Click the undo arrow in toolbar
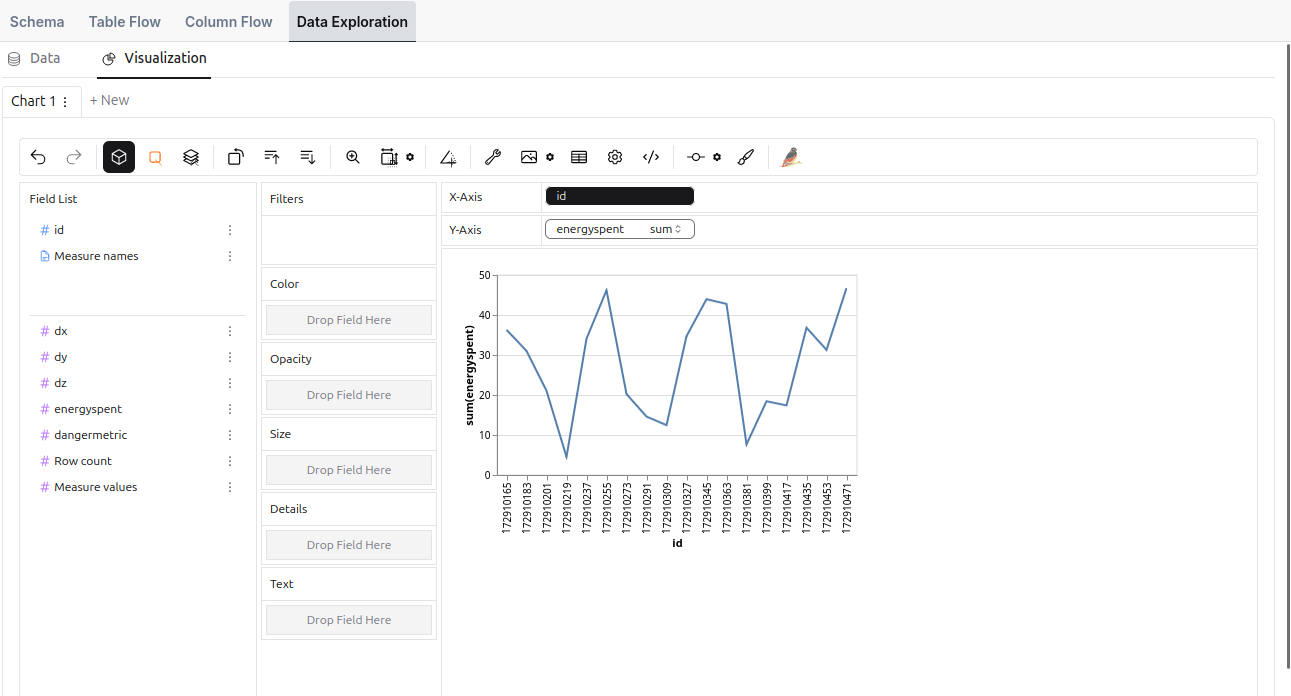The width and height of the screenshot is (1291, 696). 38,157
